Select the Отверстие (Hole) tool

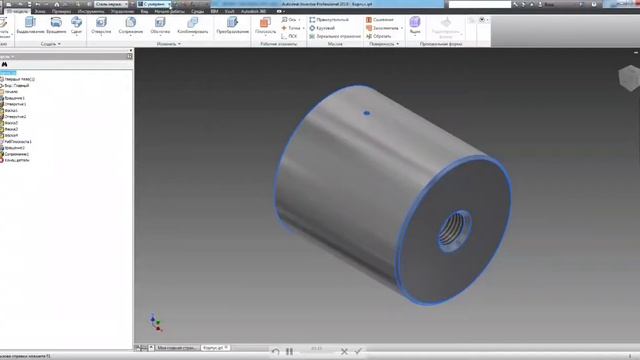tap(101, 25)
